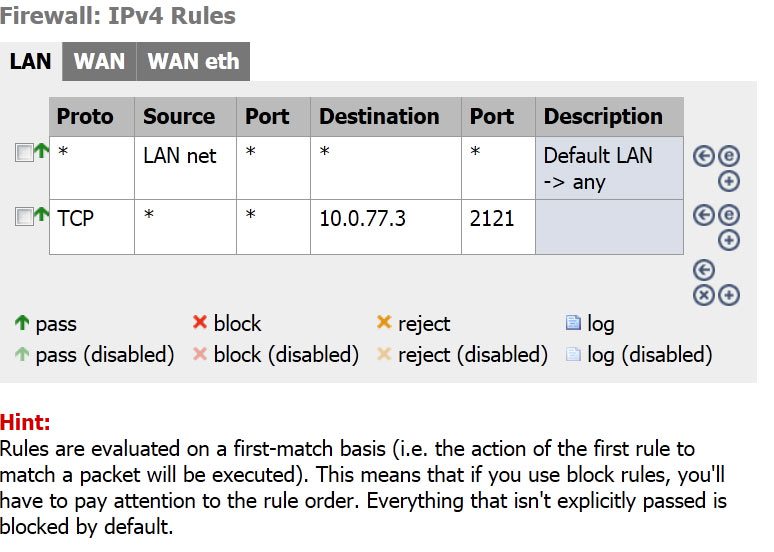Click the 2121 port cell
The height and width of the screenshot is (552, 774).
tap(492, 217)
